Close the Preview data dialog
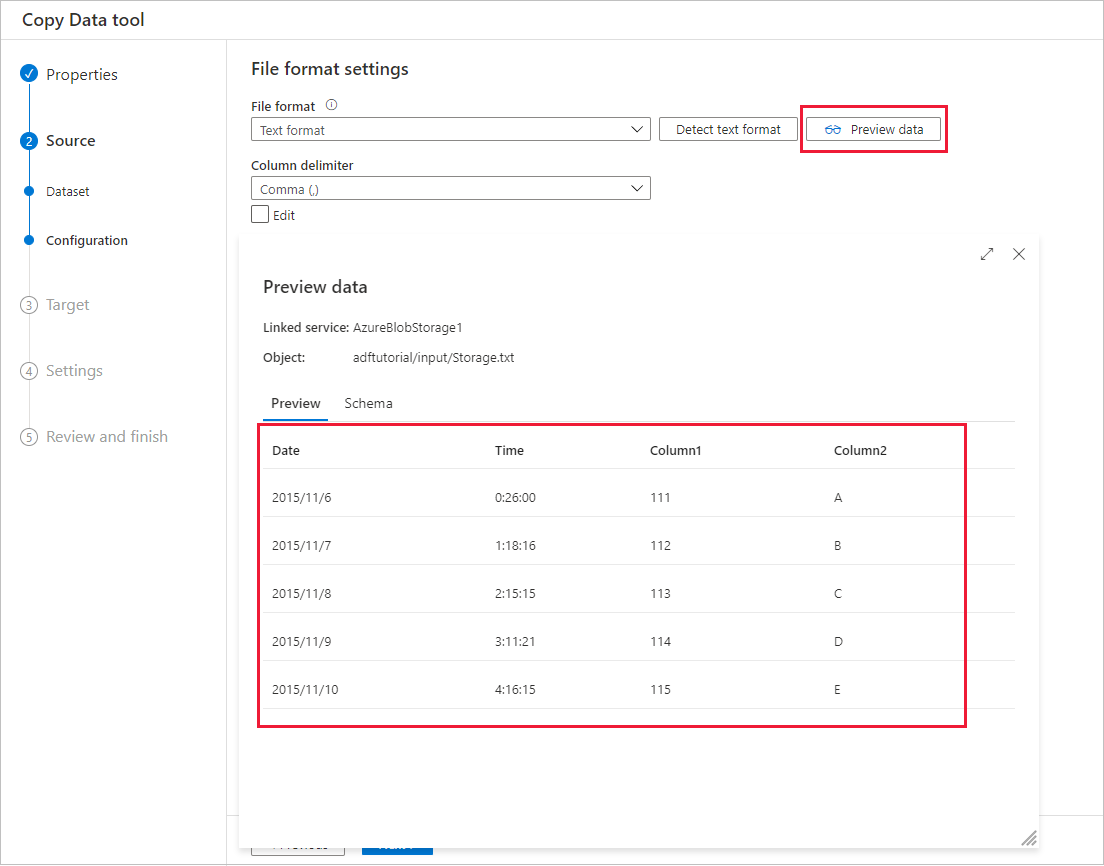This screenshot has height=866, width=1104. tap(1018, 254)
